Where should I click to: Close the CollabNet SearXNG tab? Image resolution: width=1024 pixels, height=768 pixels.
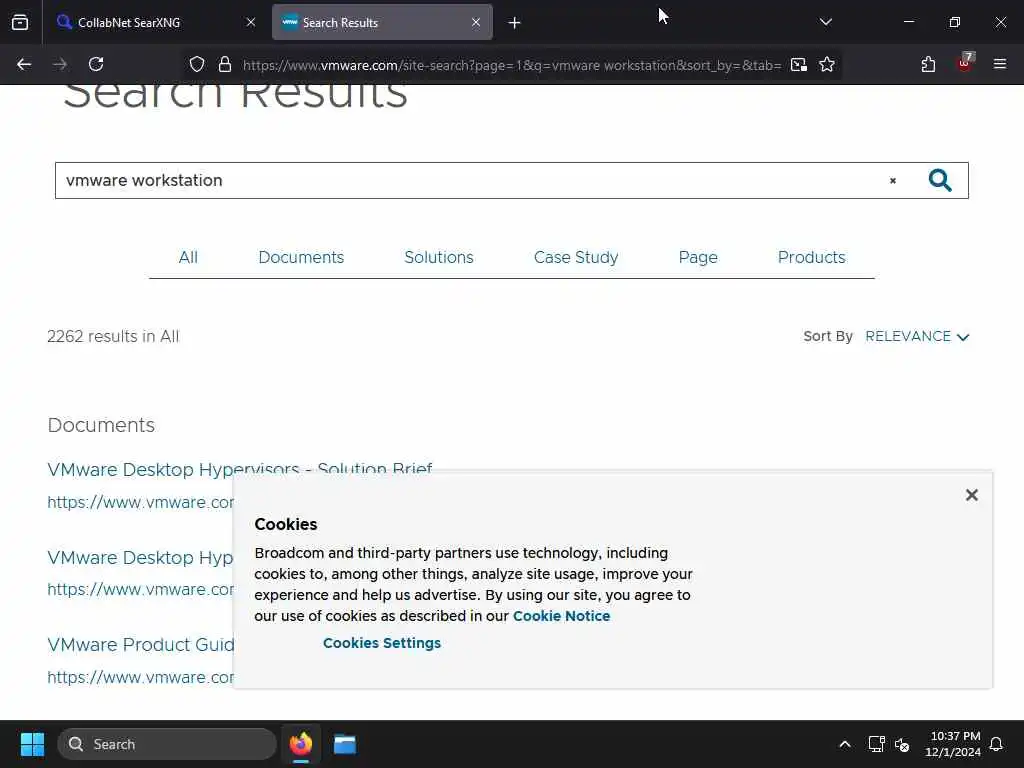coord(251,22)
